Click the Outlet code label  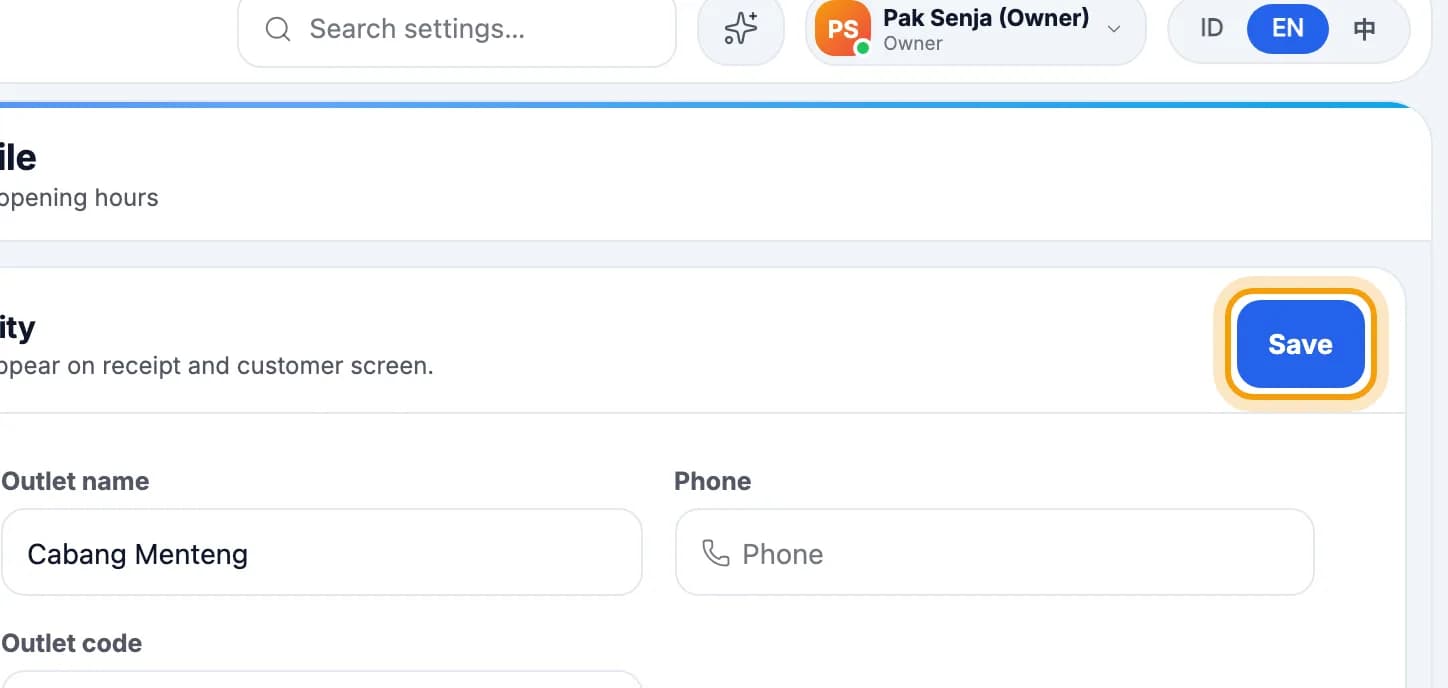72,643
